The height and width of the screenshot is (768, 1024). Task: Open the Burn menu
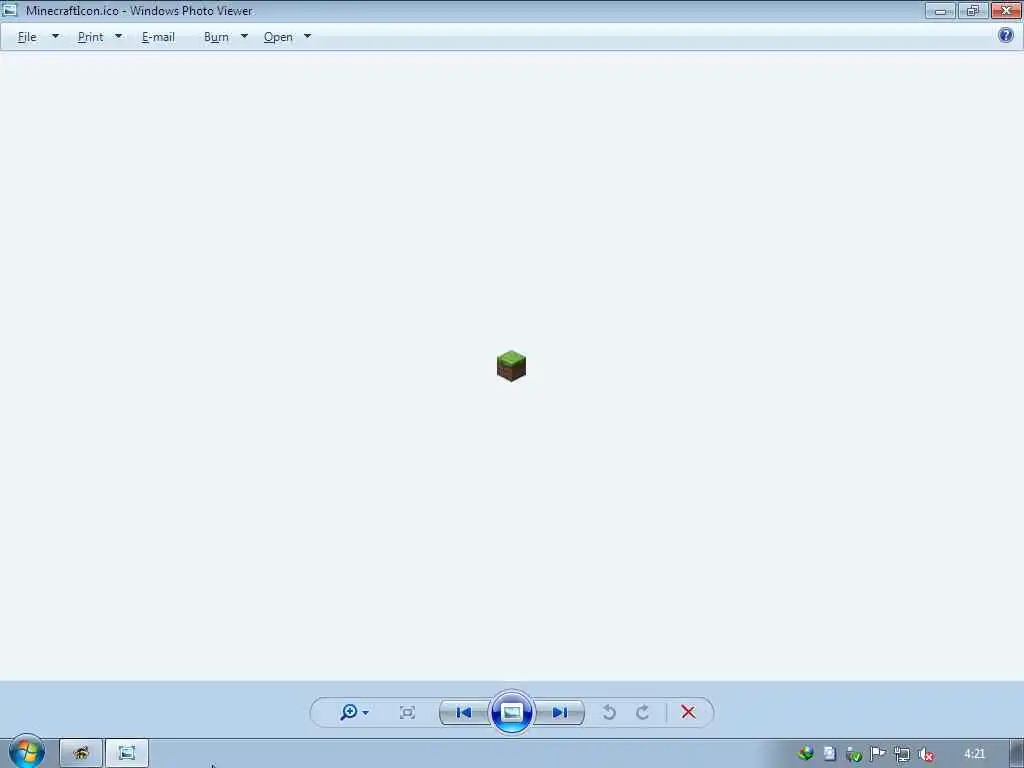[216, 37]
